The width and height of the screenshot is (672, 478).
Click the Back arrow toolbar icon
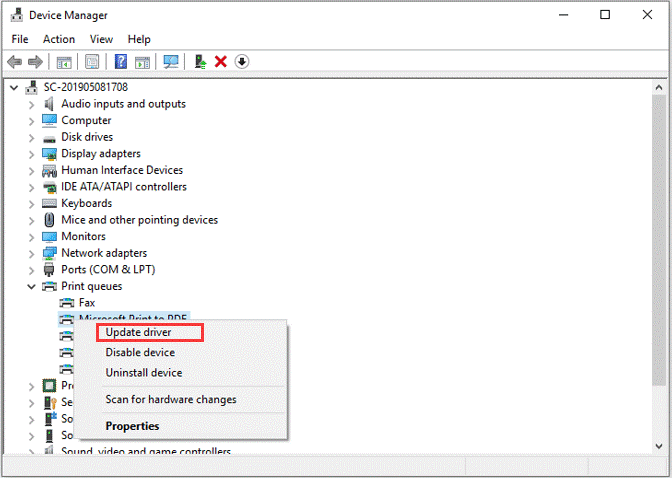[15, 62]
